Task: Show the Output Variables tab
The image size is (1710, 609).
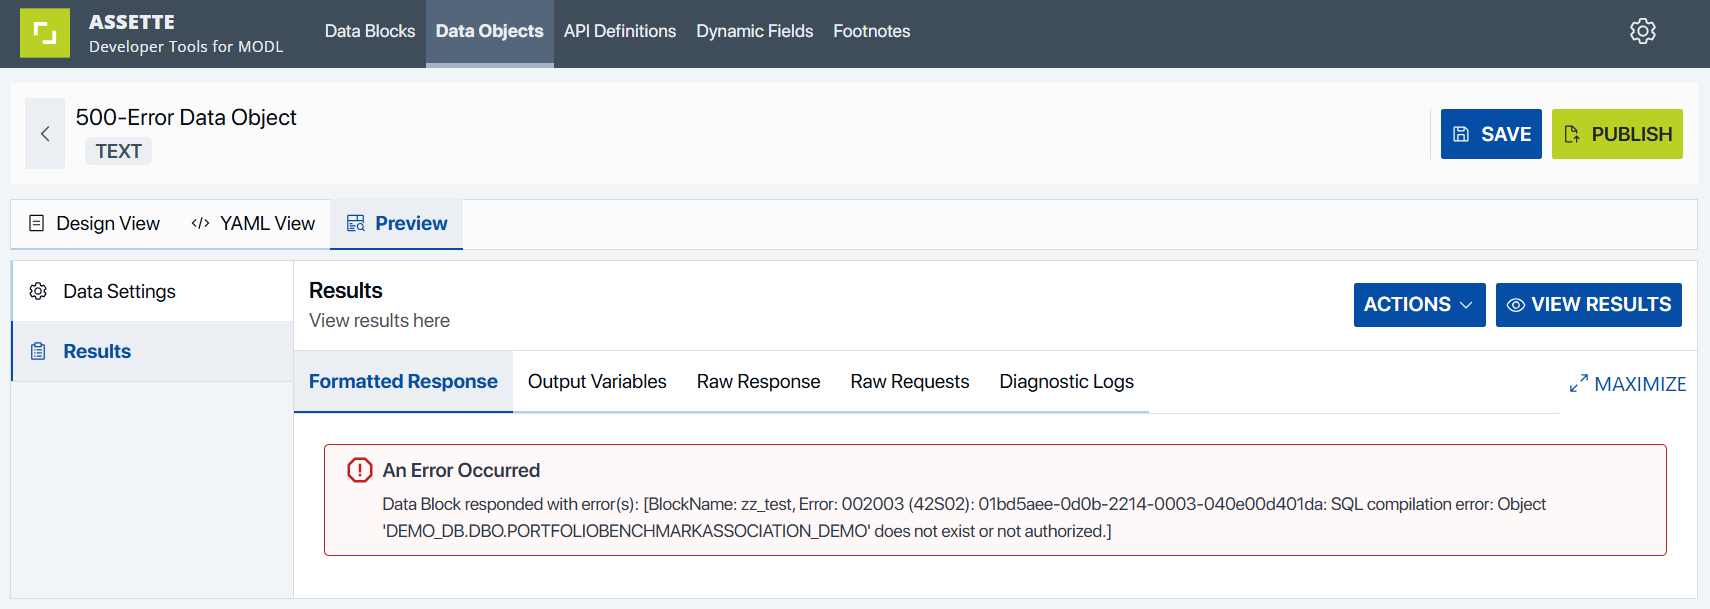Action: click(597, 382)
